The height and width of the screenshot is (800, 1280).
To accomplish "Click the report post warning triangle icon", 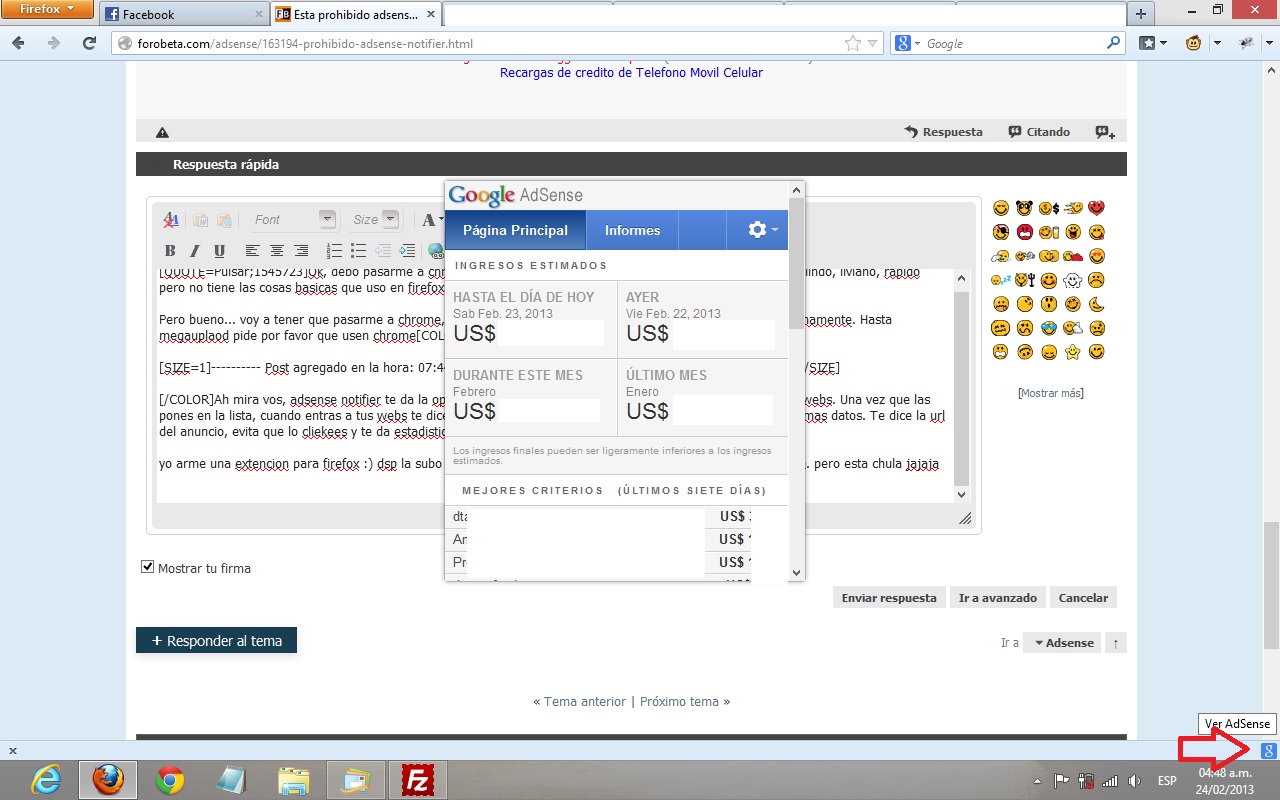I will click(x=162, y=132).
